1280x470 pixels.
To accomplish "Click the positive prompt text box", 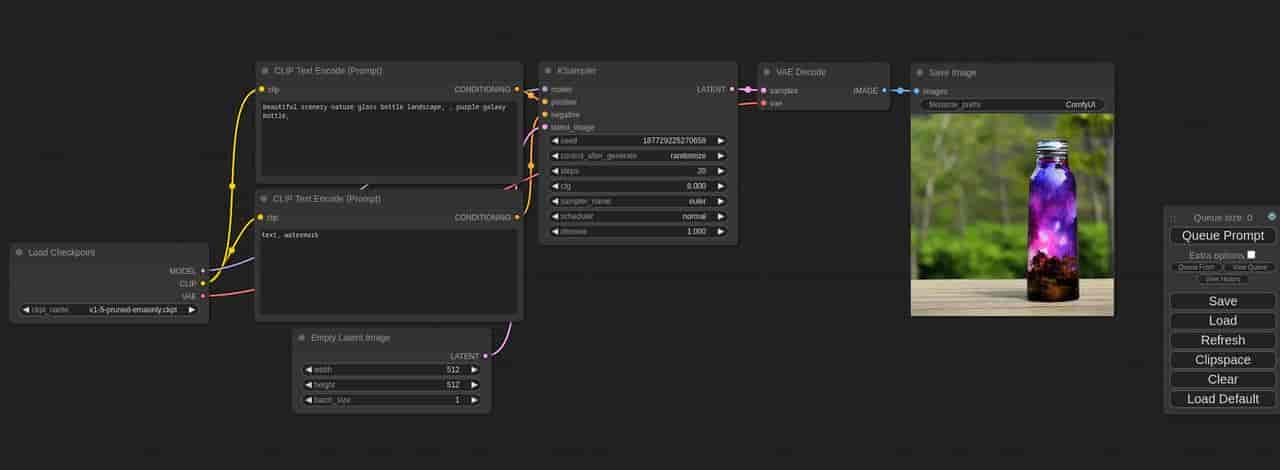I will 388,140.
